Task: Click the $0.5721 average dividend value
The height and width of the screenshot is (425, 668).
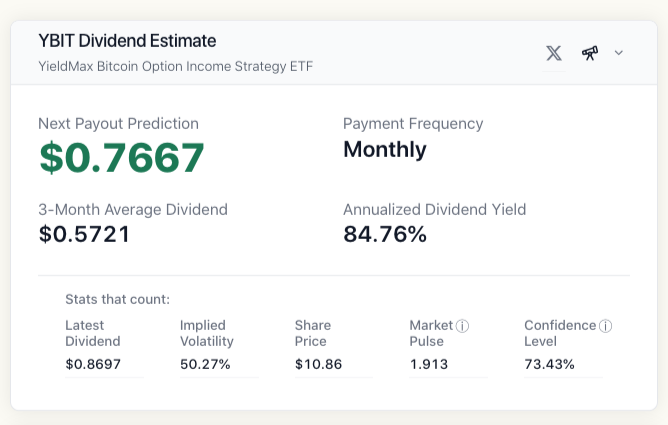Action: pos(84,234)
